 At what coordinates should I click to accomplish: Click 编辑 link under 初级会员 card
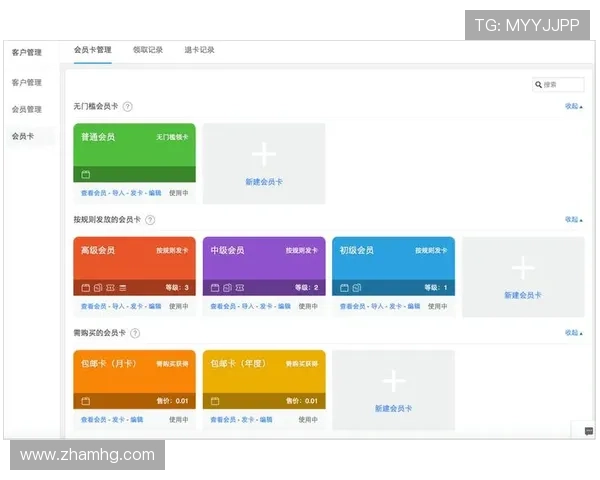pos(414,306)
